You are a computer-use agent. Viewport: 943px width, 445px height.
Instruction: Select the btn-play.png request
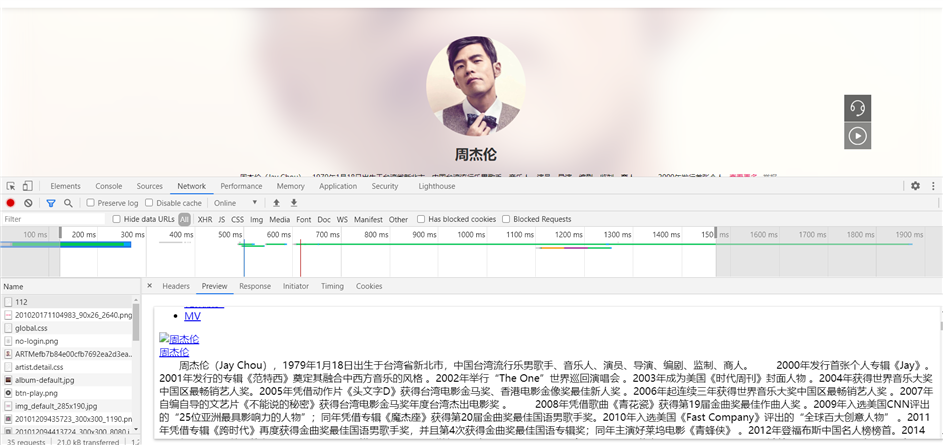(x=66, y=393)
